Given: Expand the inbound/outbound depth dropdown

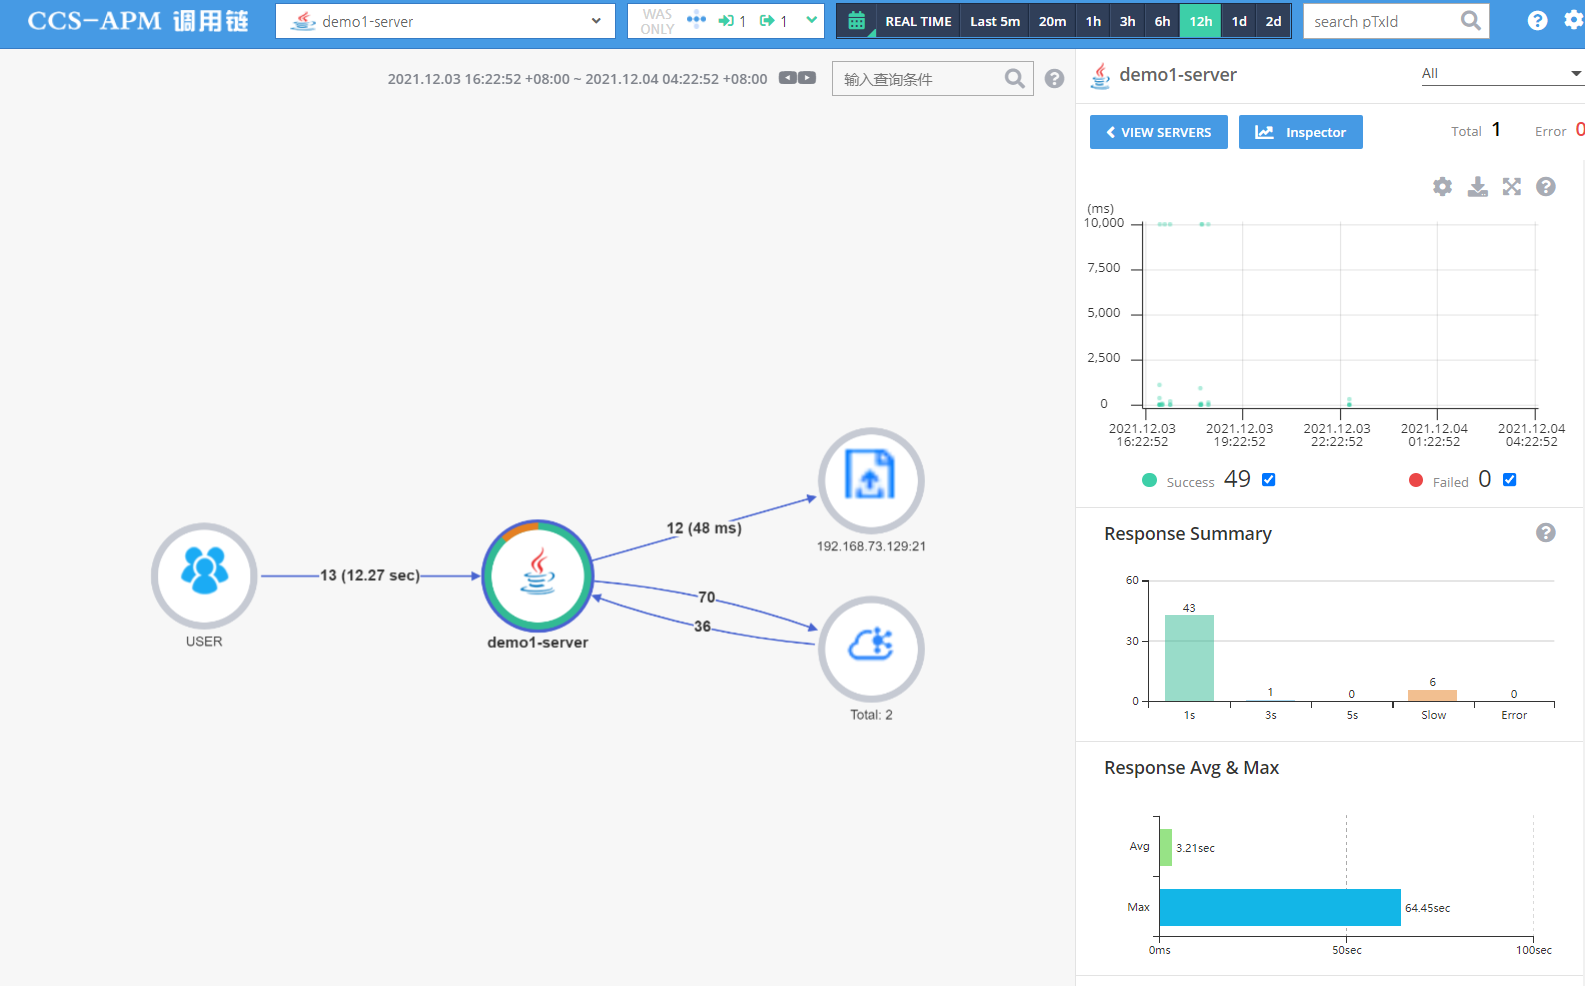Looking at the screenshot, I should pos(812,20).
